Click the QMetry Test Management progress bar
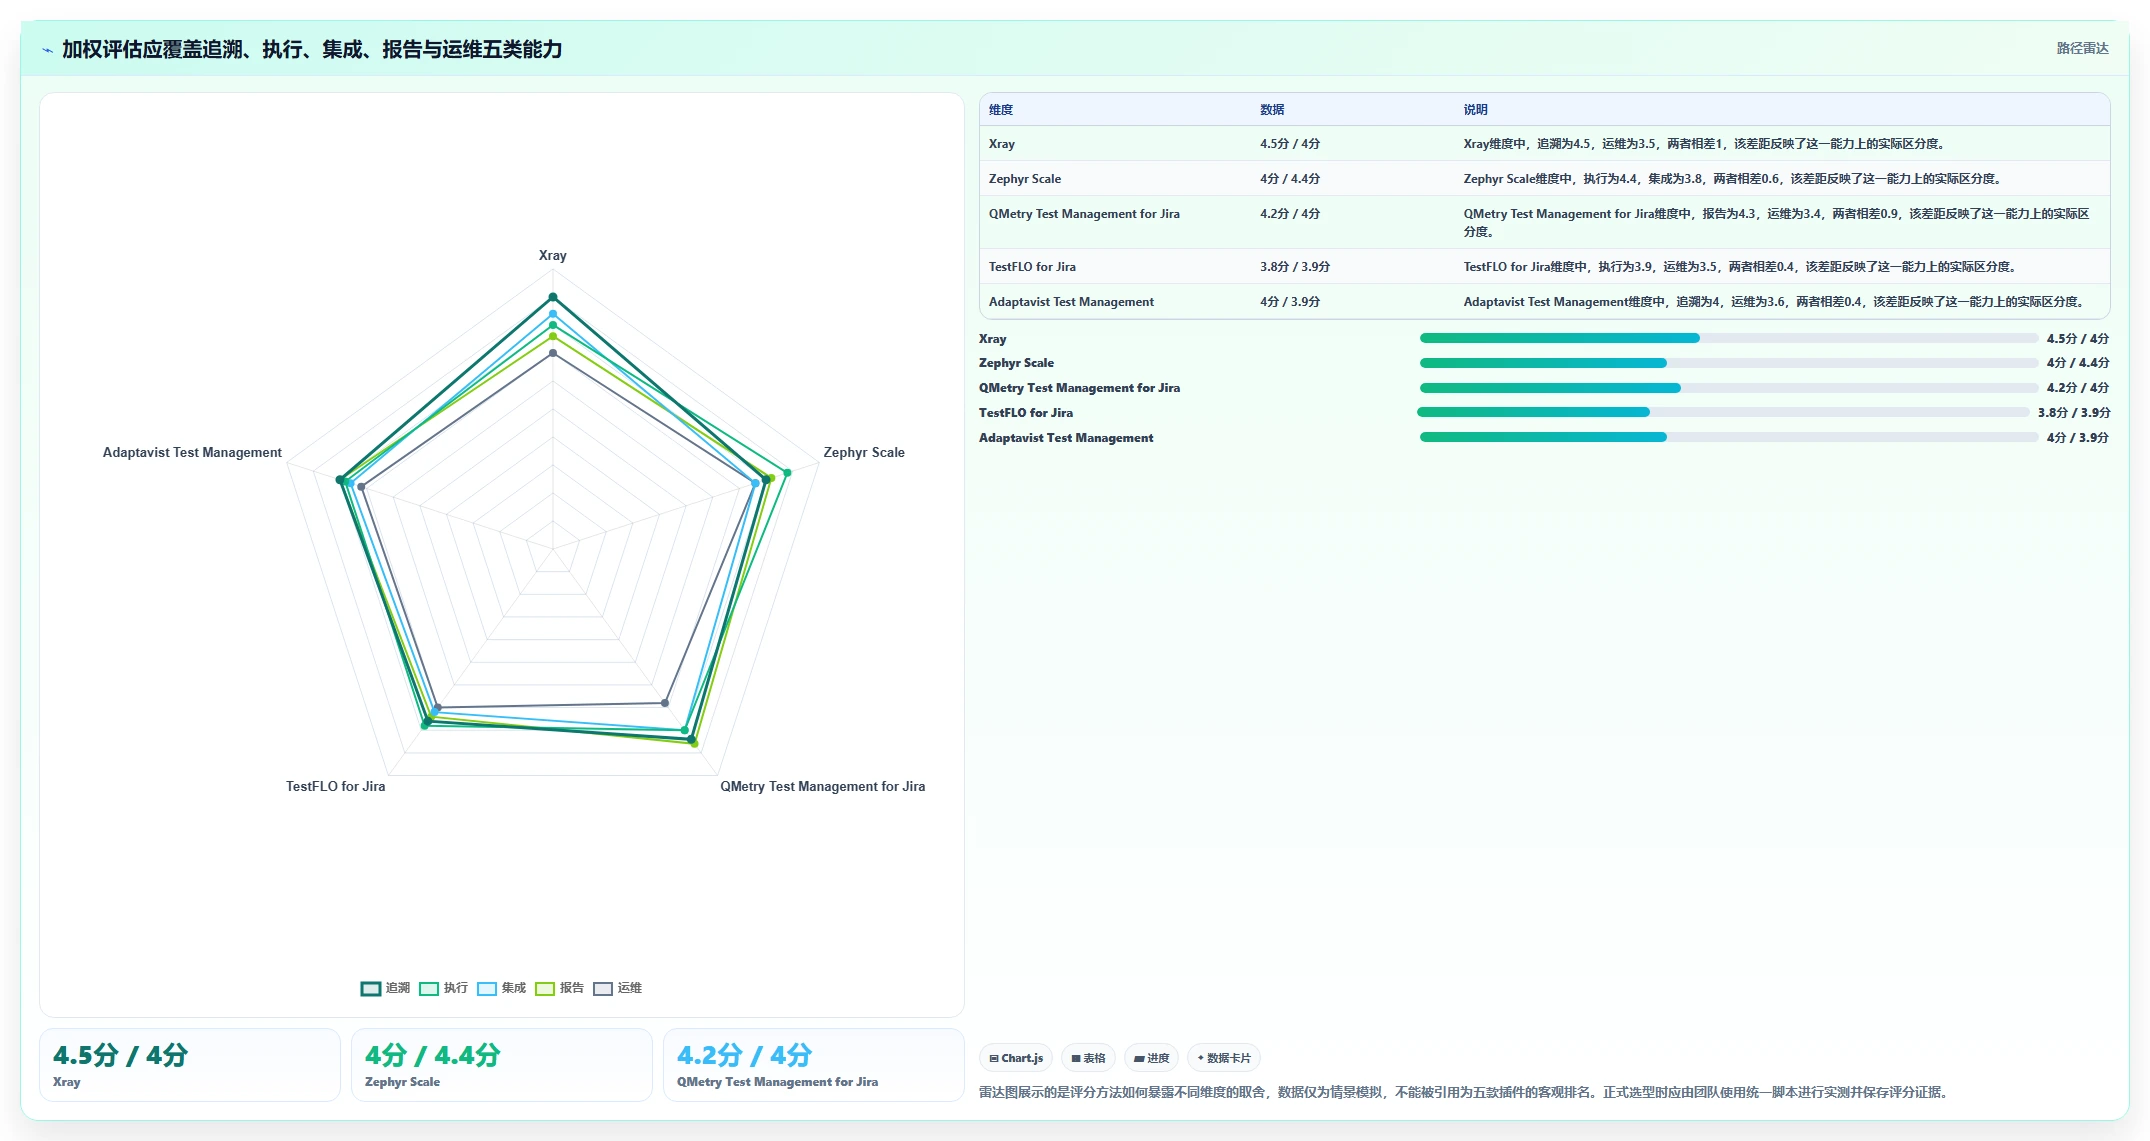2150x1141 pixels. [1728, 388]
